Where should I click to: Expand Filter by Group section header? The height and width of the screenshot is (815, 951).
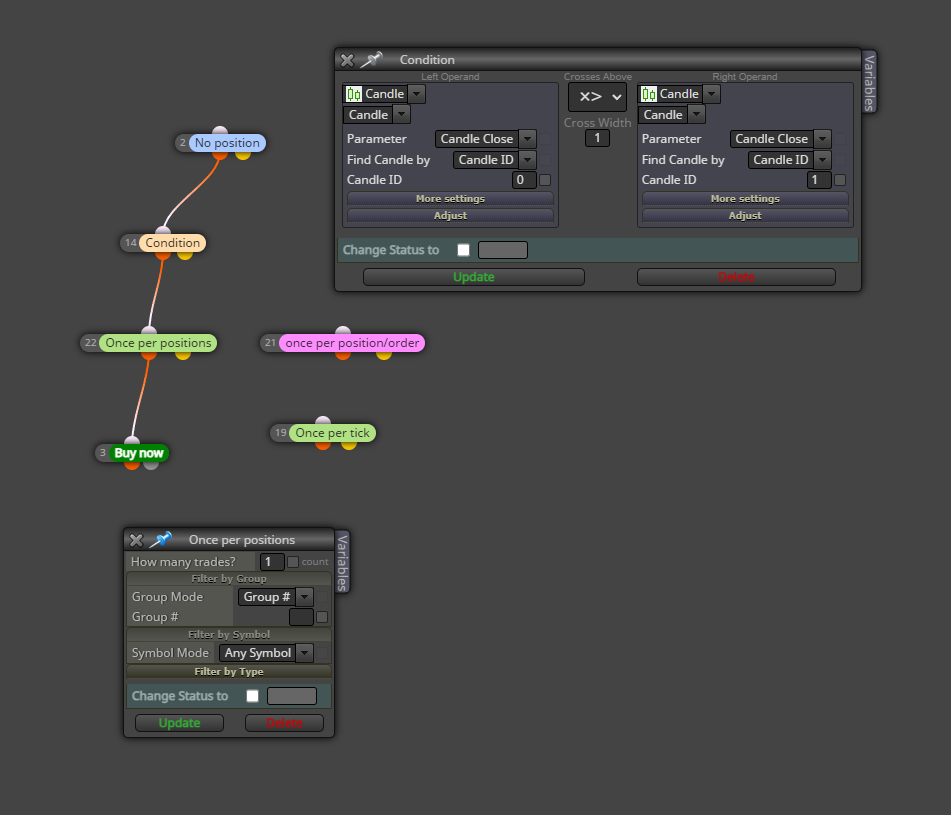click(229, 579)
